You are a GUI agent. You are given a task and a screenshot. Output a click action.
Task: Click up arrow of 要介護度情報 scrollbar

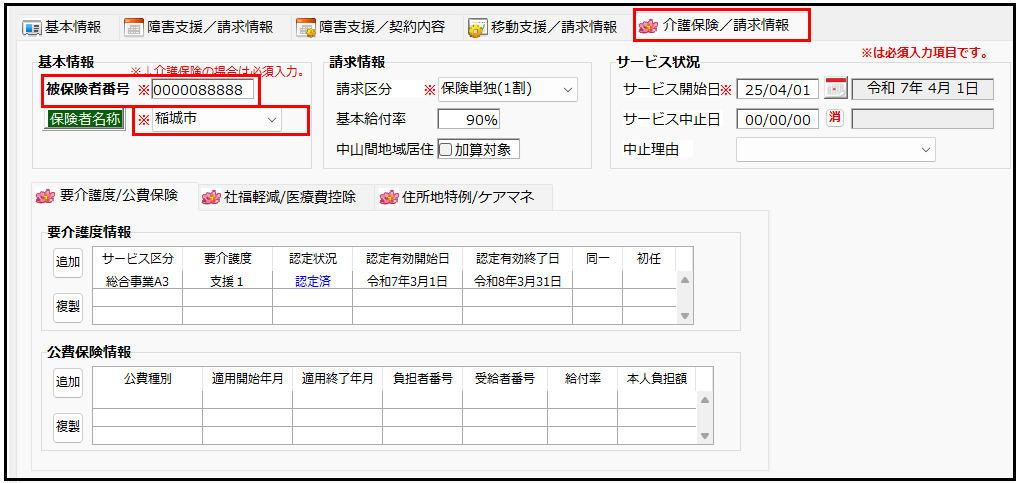point(684,280)
